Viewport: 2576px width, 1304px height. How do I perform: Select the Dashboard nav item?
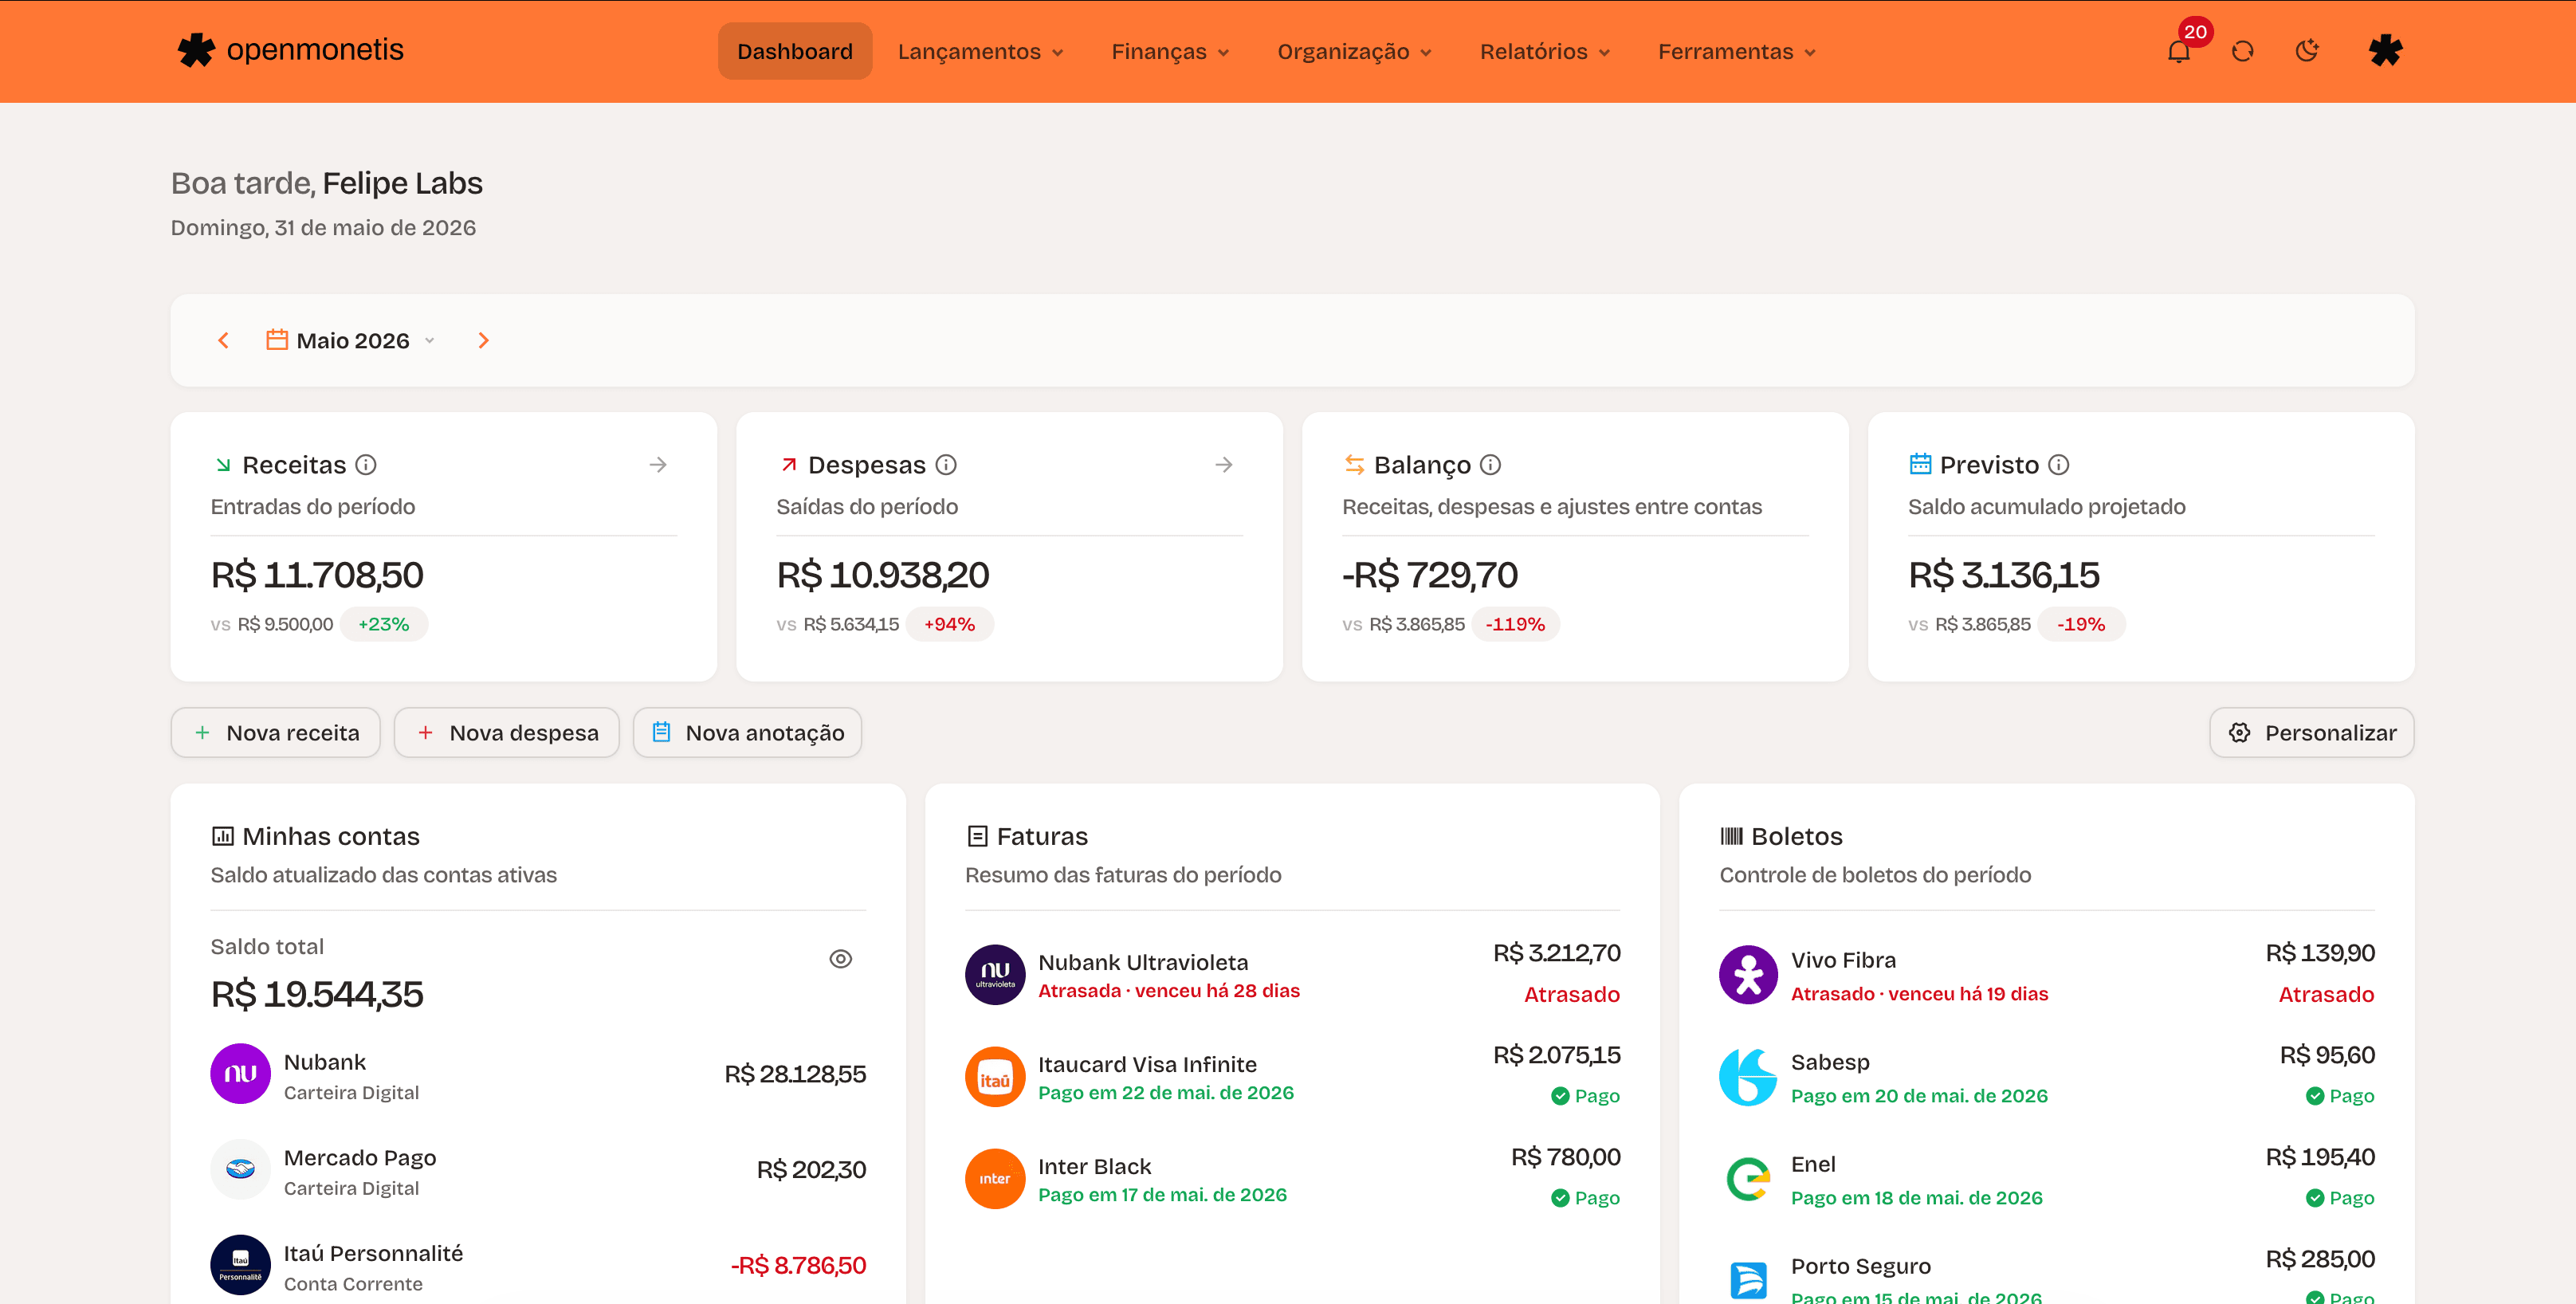(794, 51)
